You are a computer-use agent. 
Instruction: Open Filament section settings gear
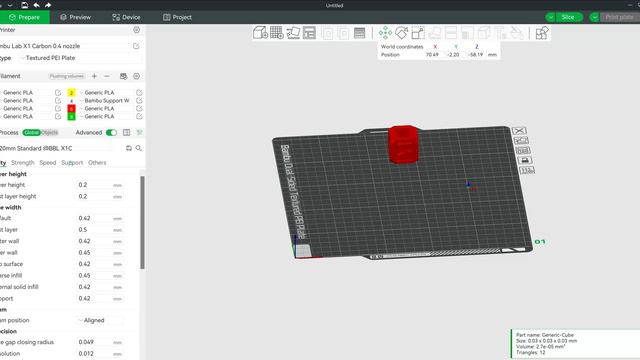(136, 76)
